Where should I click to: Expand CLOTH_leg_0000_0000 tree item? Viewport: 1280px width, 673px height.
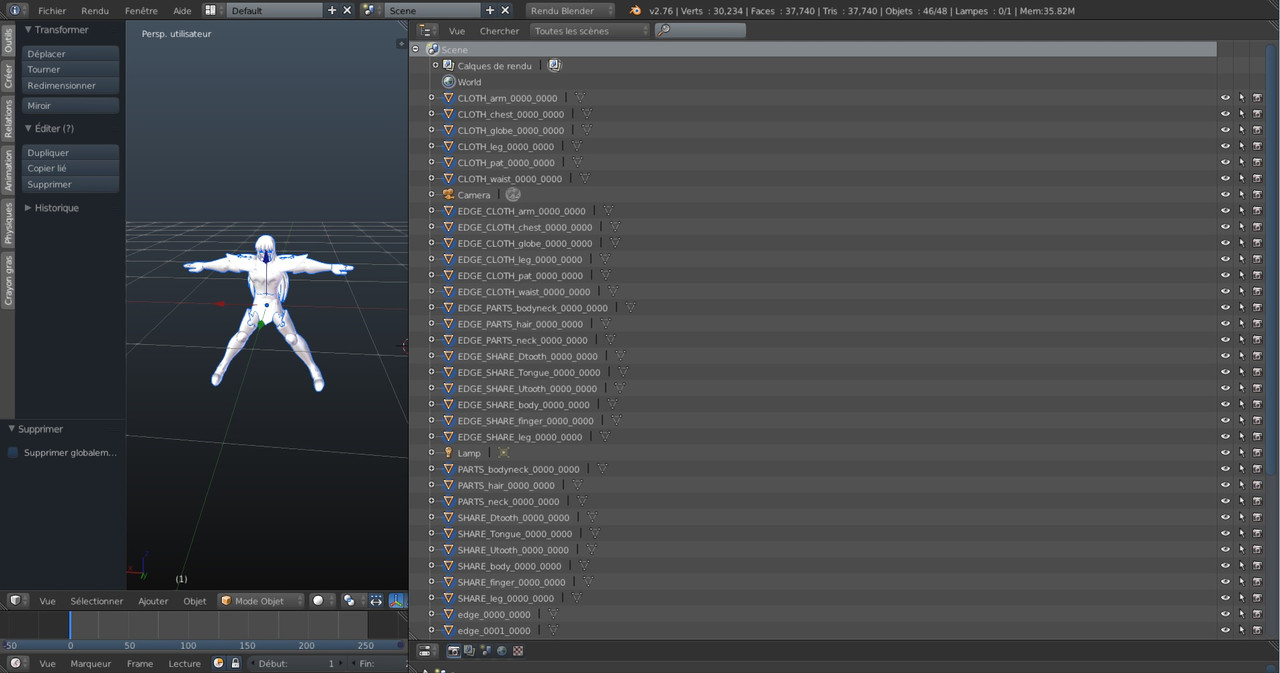(432, 146)
